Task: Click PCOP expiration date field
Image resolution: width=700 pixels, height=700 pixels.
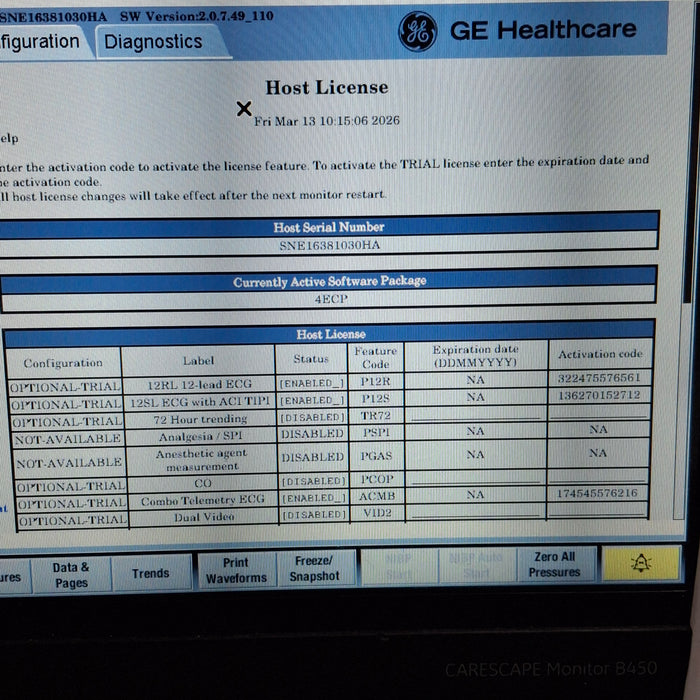Action: click(x=475, y=478)
